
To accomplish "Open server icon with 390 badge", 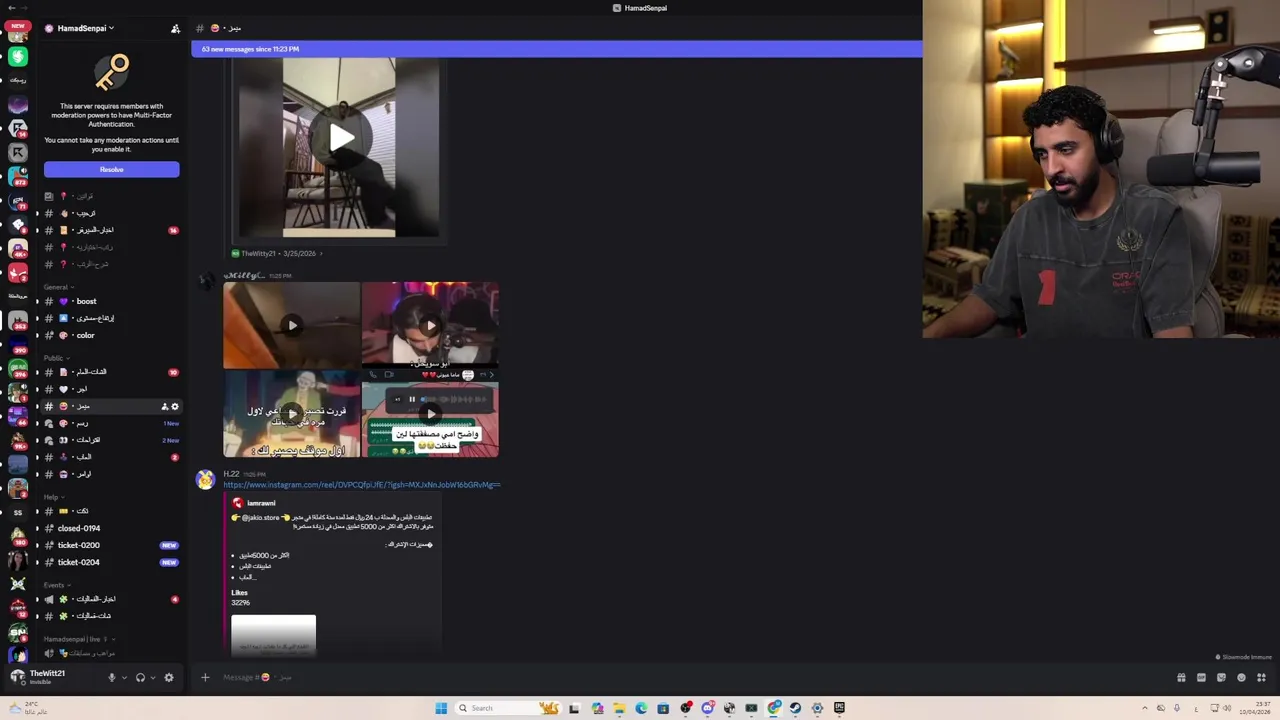I will pyautogui.click(x=17, y=344).
